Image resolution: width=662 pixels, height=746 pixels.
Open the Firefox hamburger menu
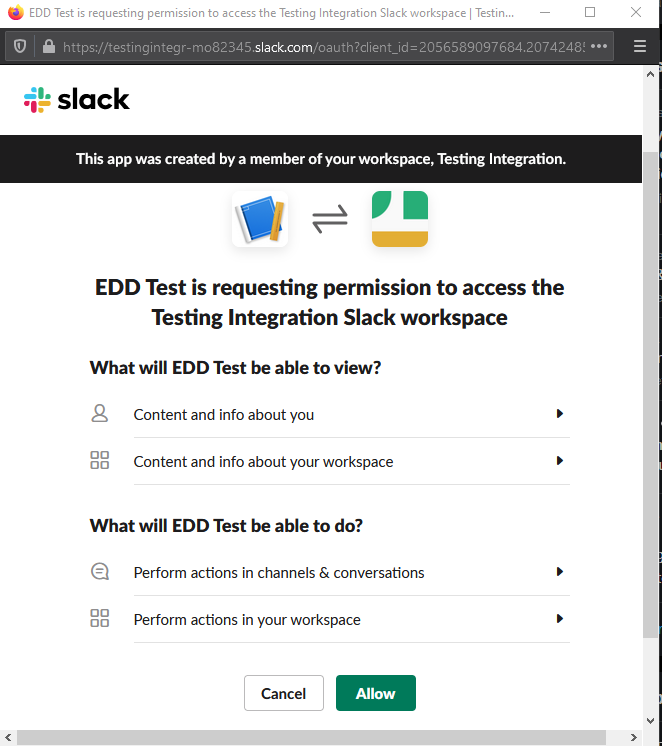[640, 47]
